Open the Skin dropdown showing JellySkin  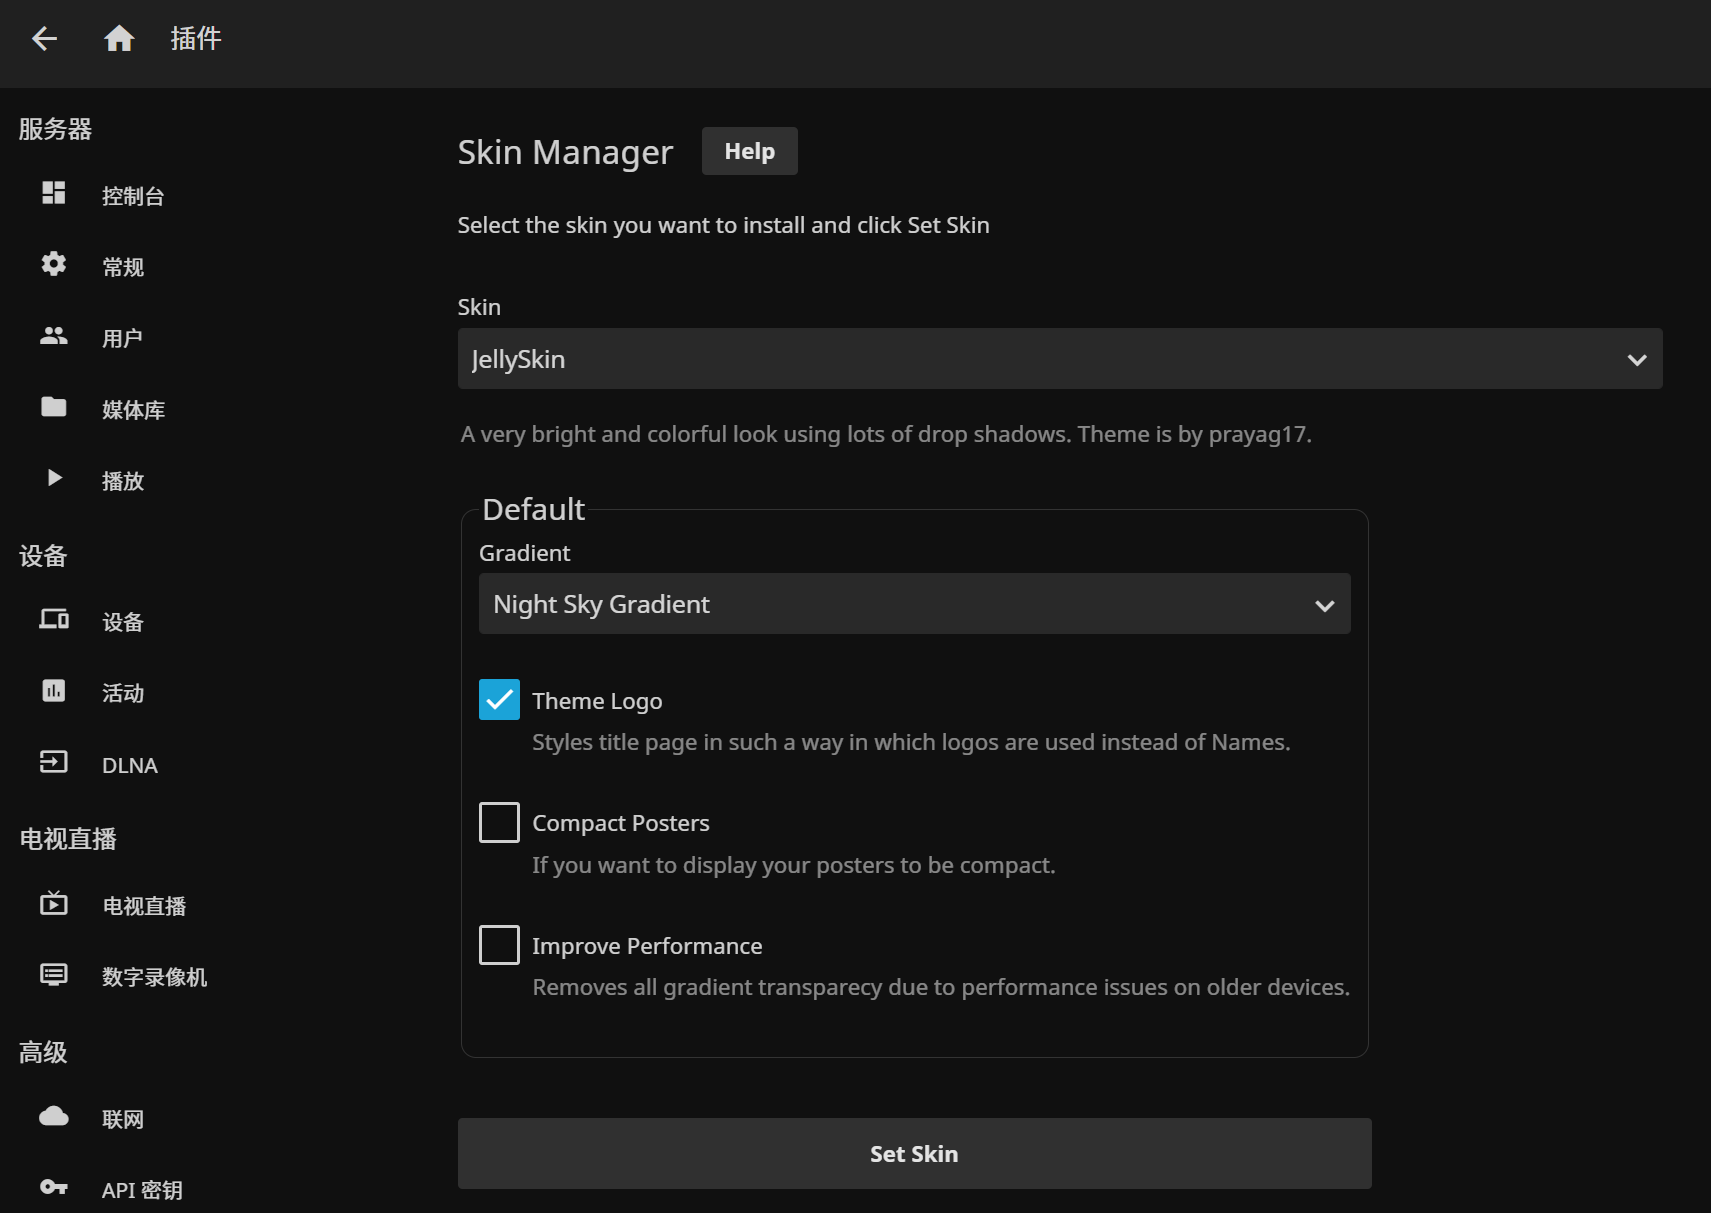pyautogui.click(x=1060, y=359)
